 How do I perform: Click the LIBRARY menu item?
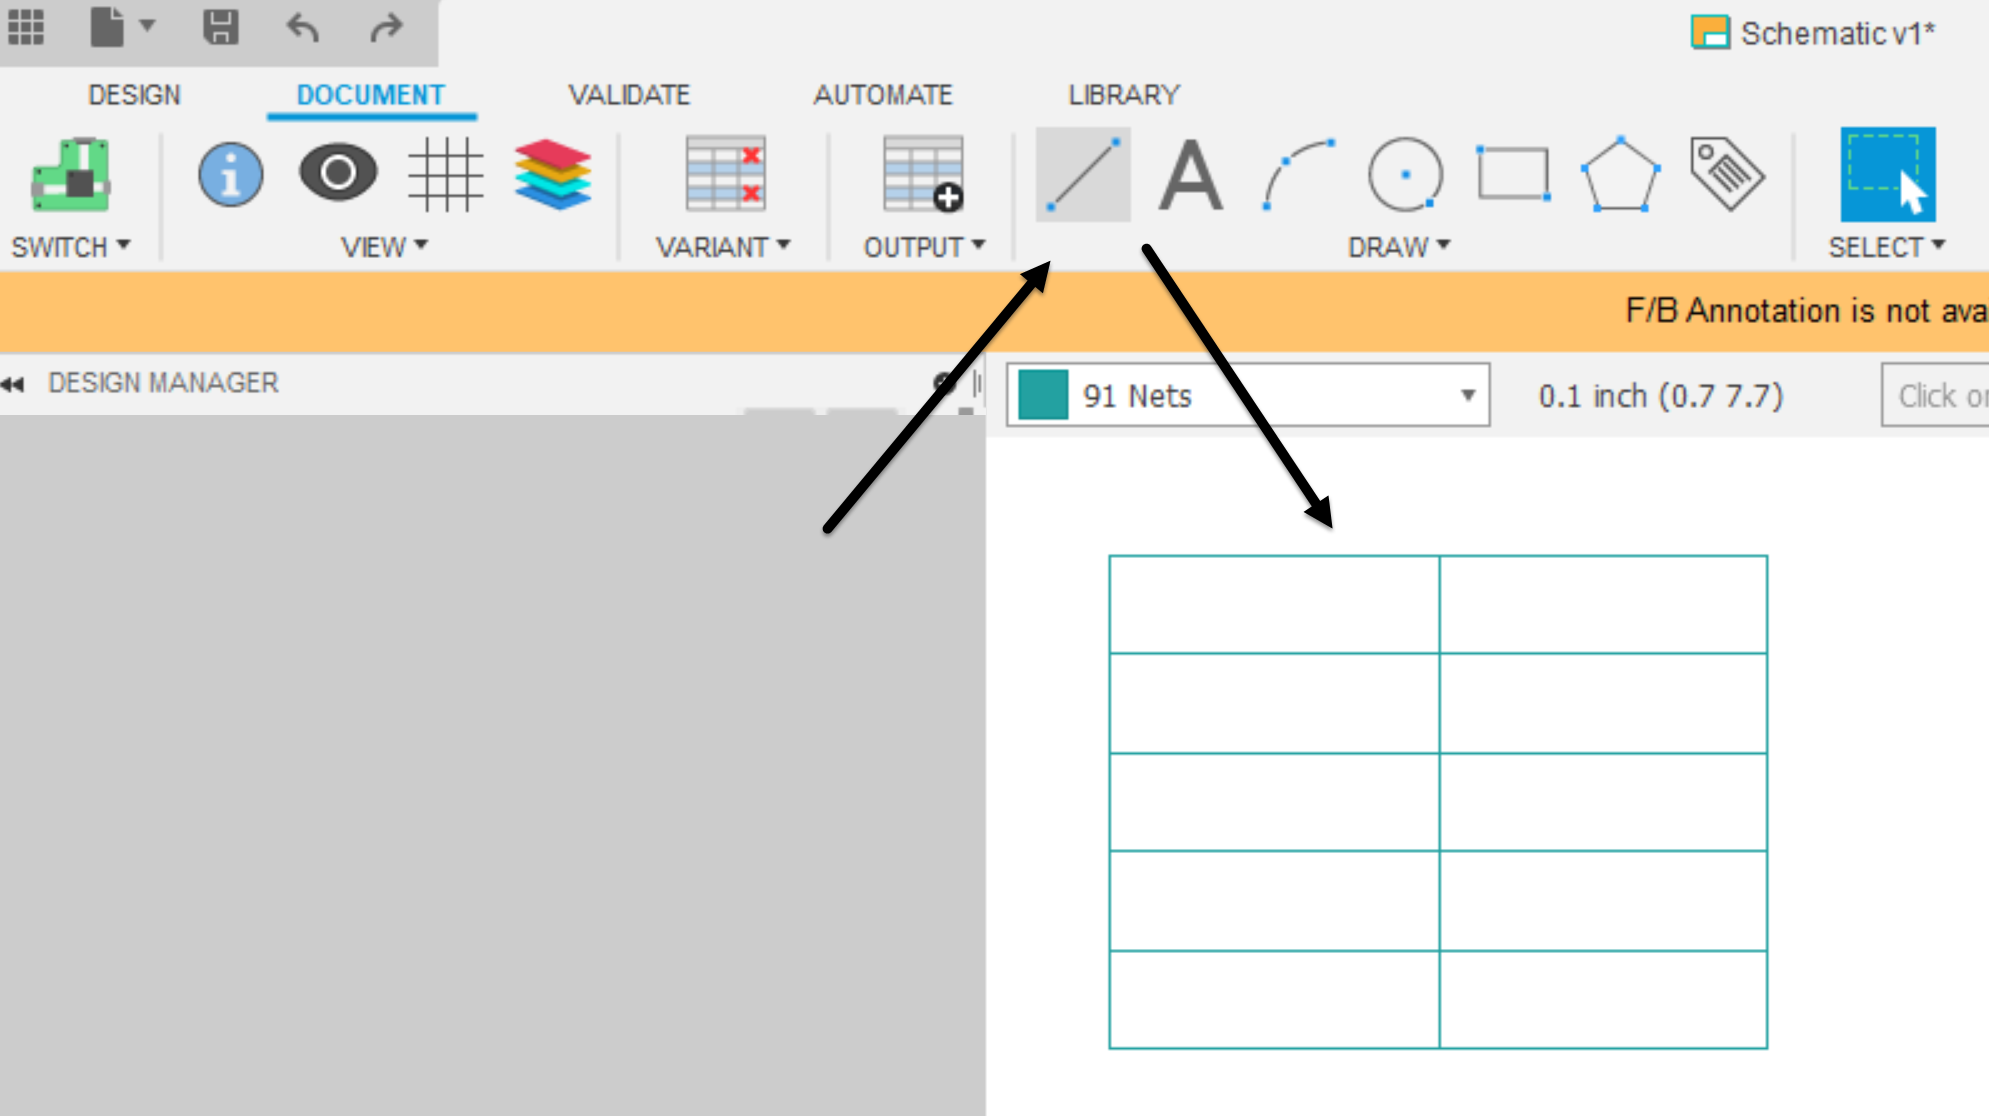click(1124, 93)
